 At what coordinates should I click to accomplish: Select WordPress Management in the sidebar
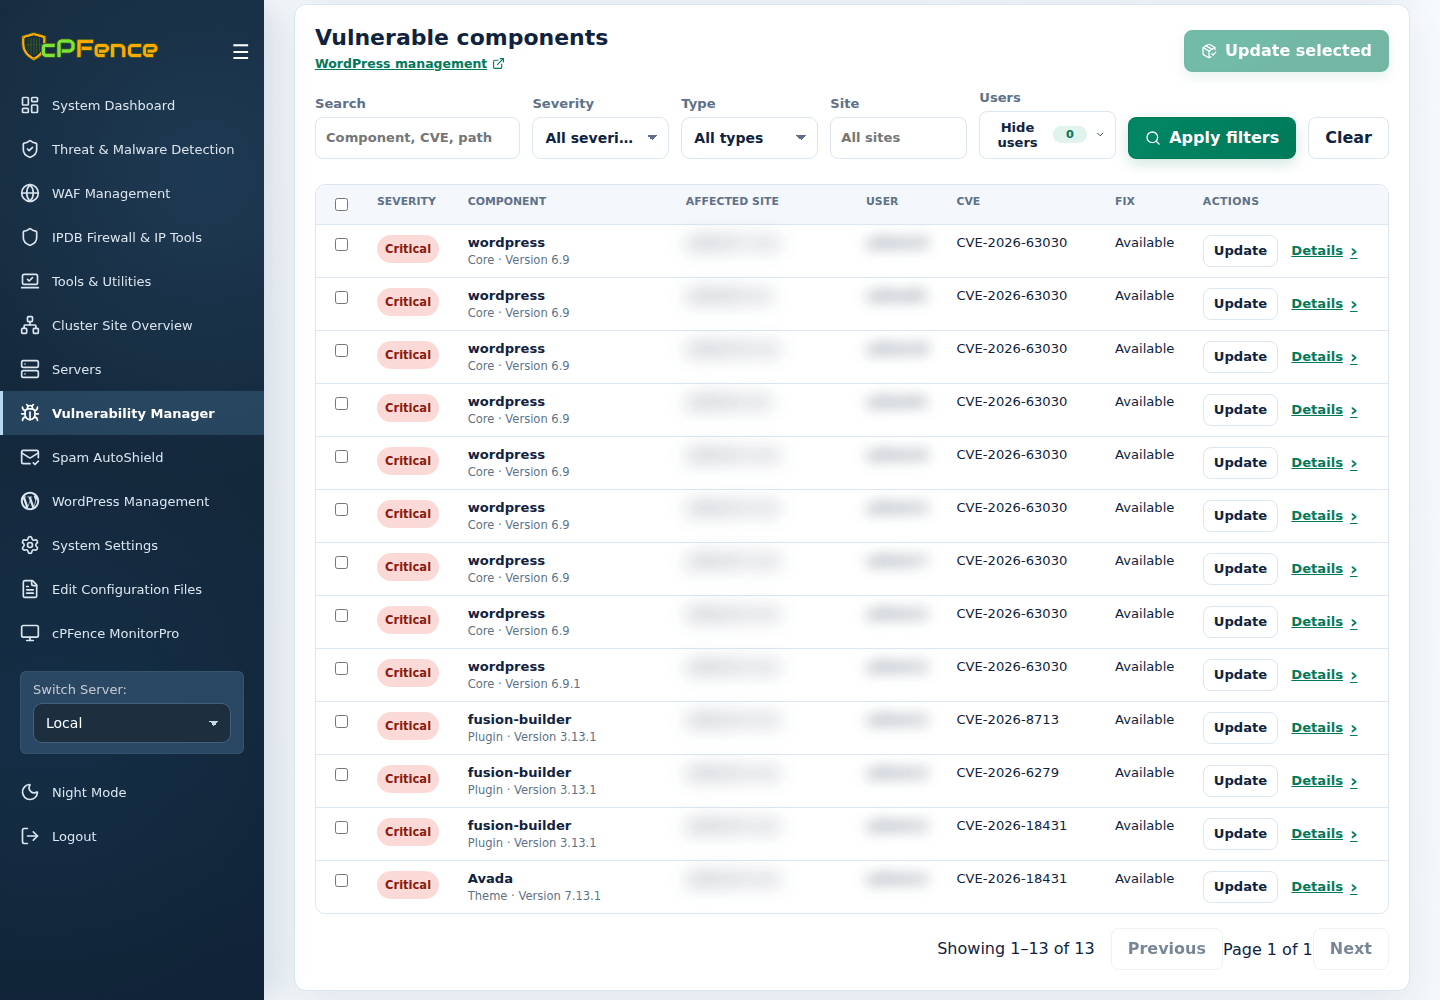pyautogui.click(x=132, y=501)
